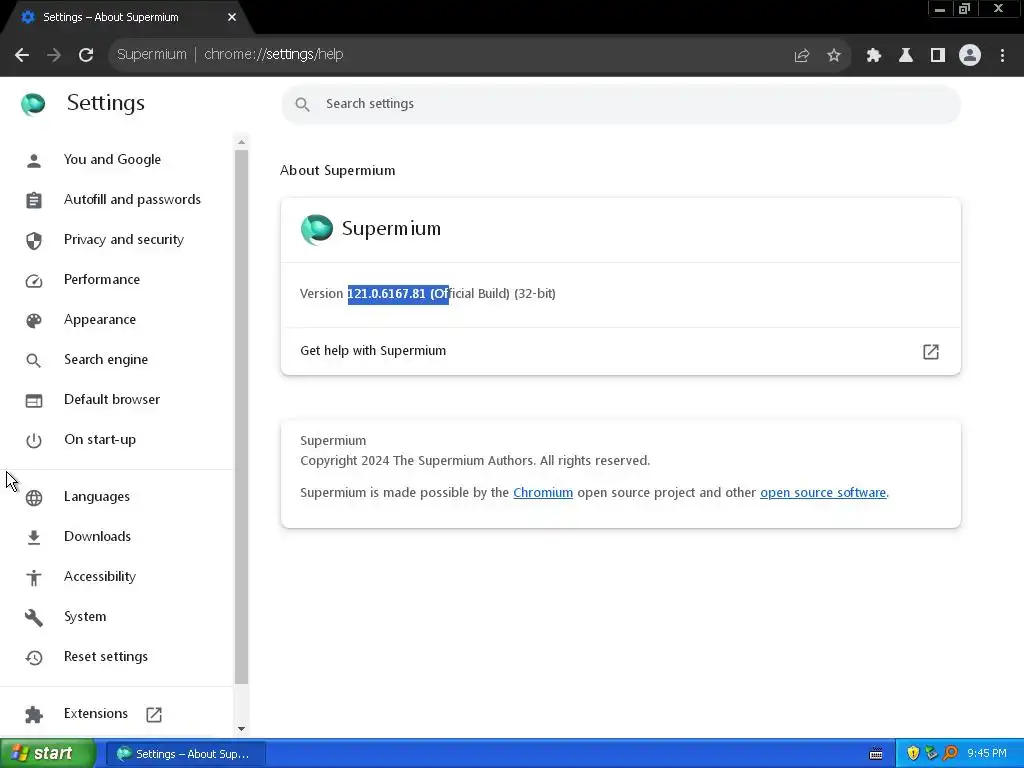
Task: Open Accessibility settings
Action: 100,576
